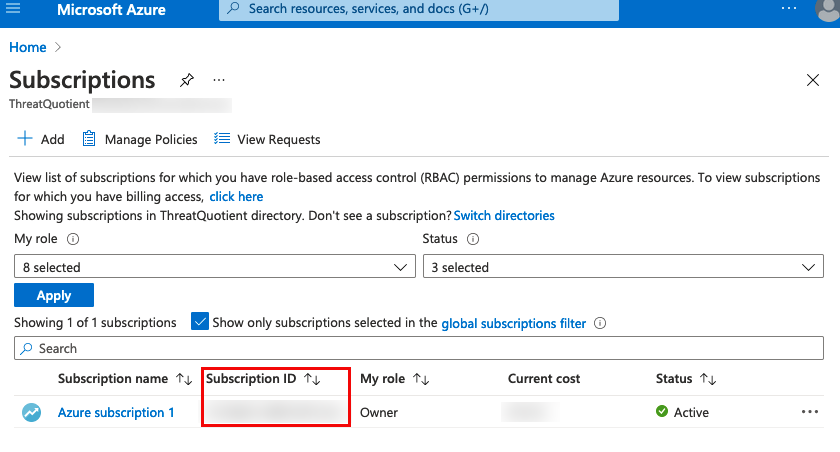
Task: Open row actions for Azure subscription 1
Action: [x=809, y=411]
